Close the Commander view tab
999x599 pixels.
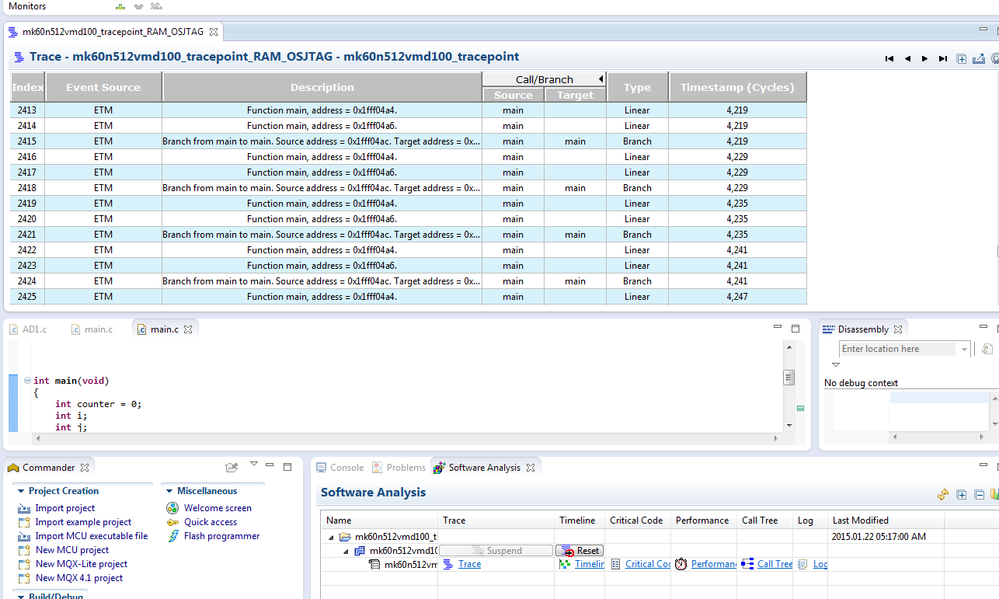tap(84, 468)
